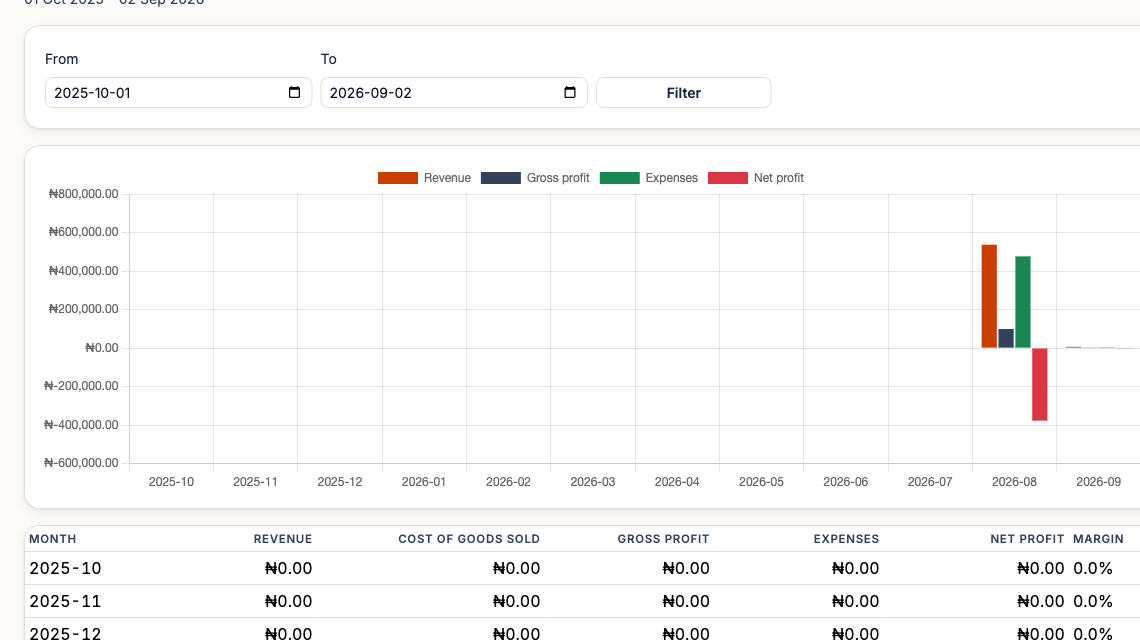Click the NET PROFIT column header

(1027, 539)
